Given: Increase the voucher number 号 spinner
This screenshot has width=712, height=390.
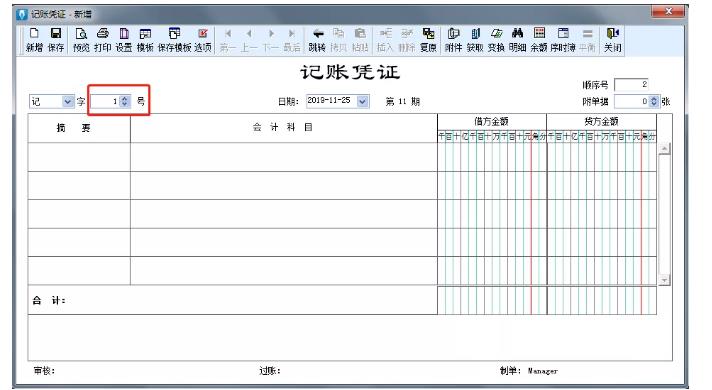Looking at the screenshot, I should 125,99.
